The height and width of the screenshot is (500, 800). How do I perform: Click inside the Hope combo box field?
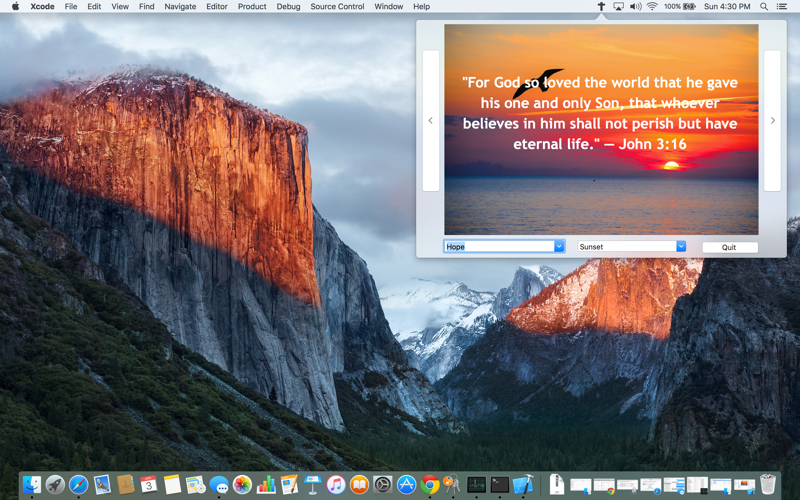coord(499,246)
